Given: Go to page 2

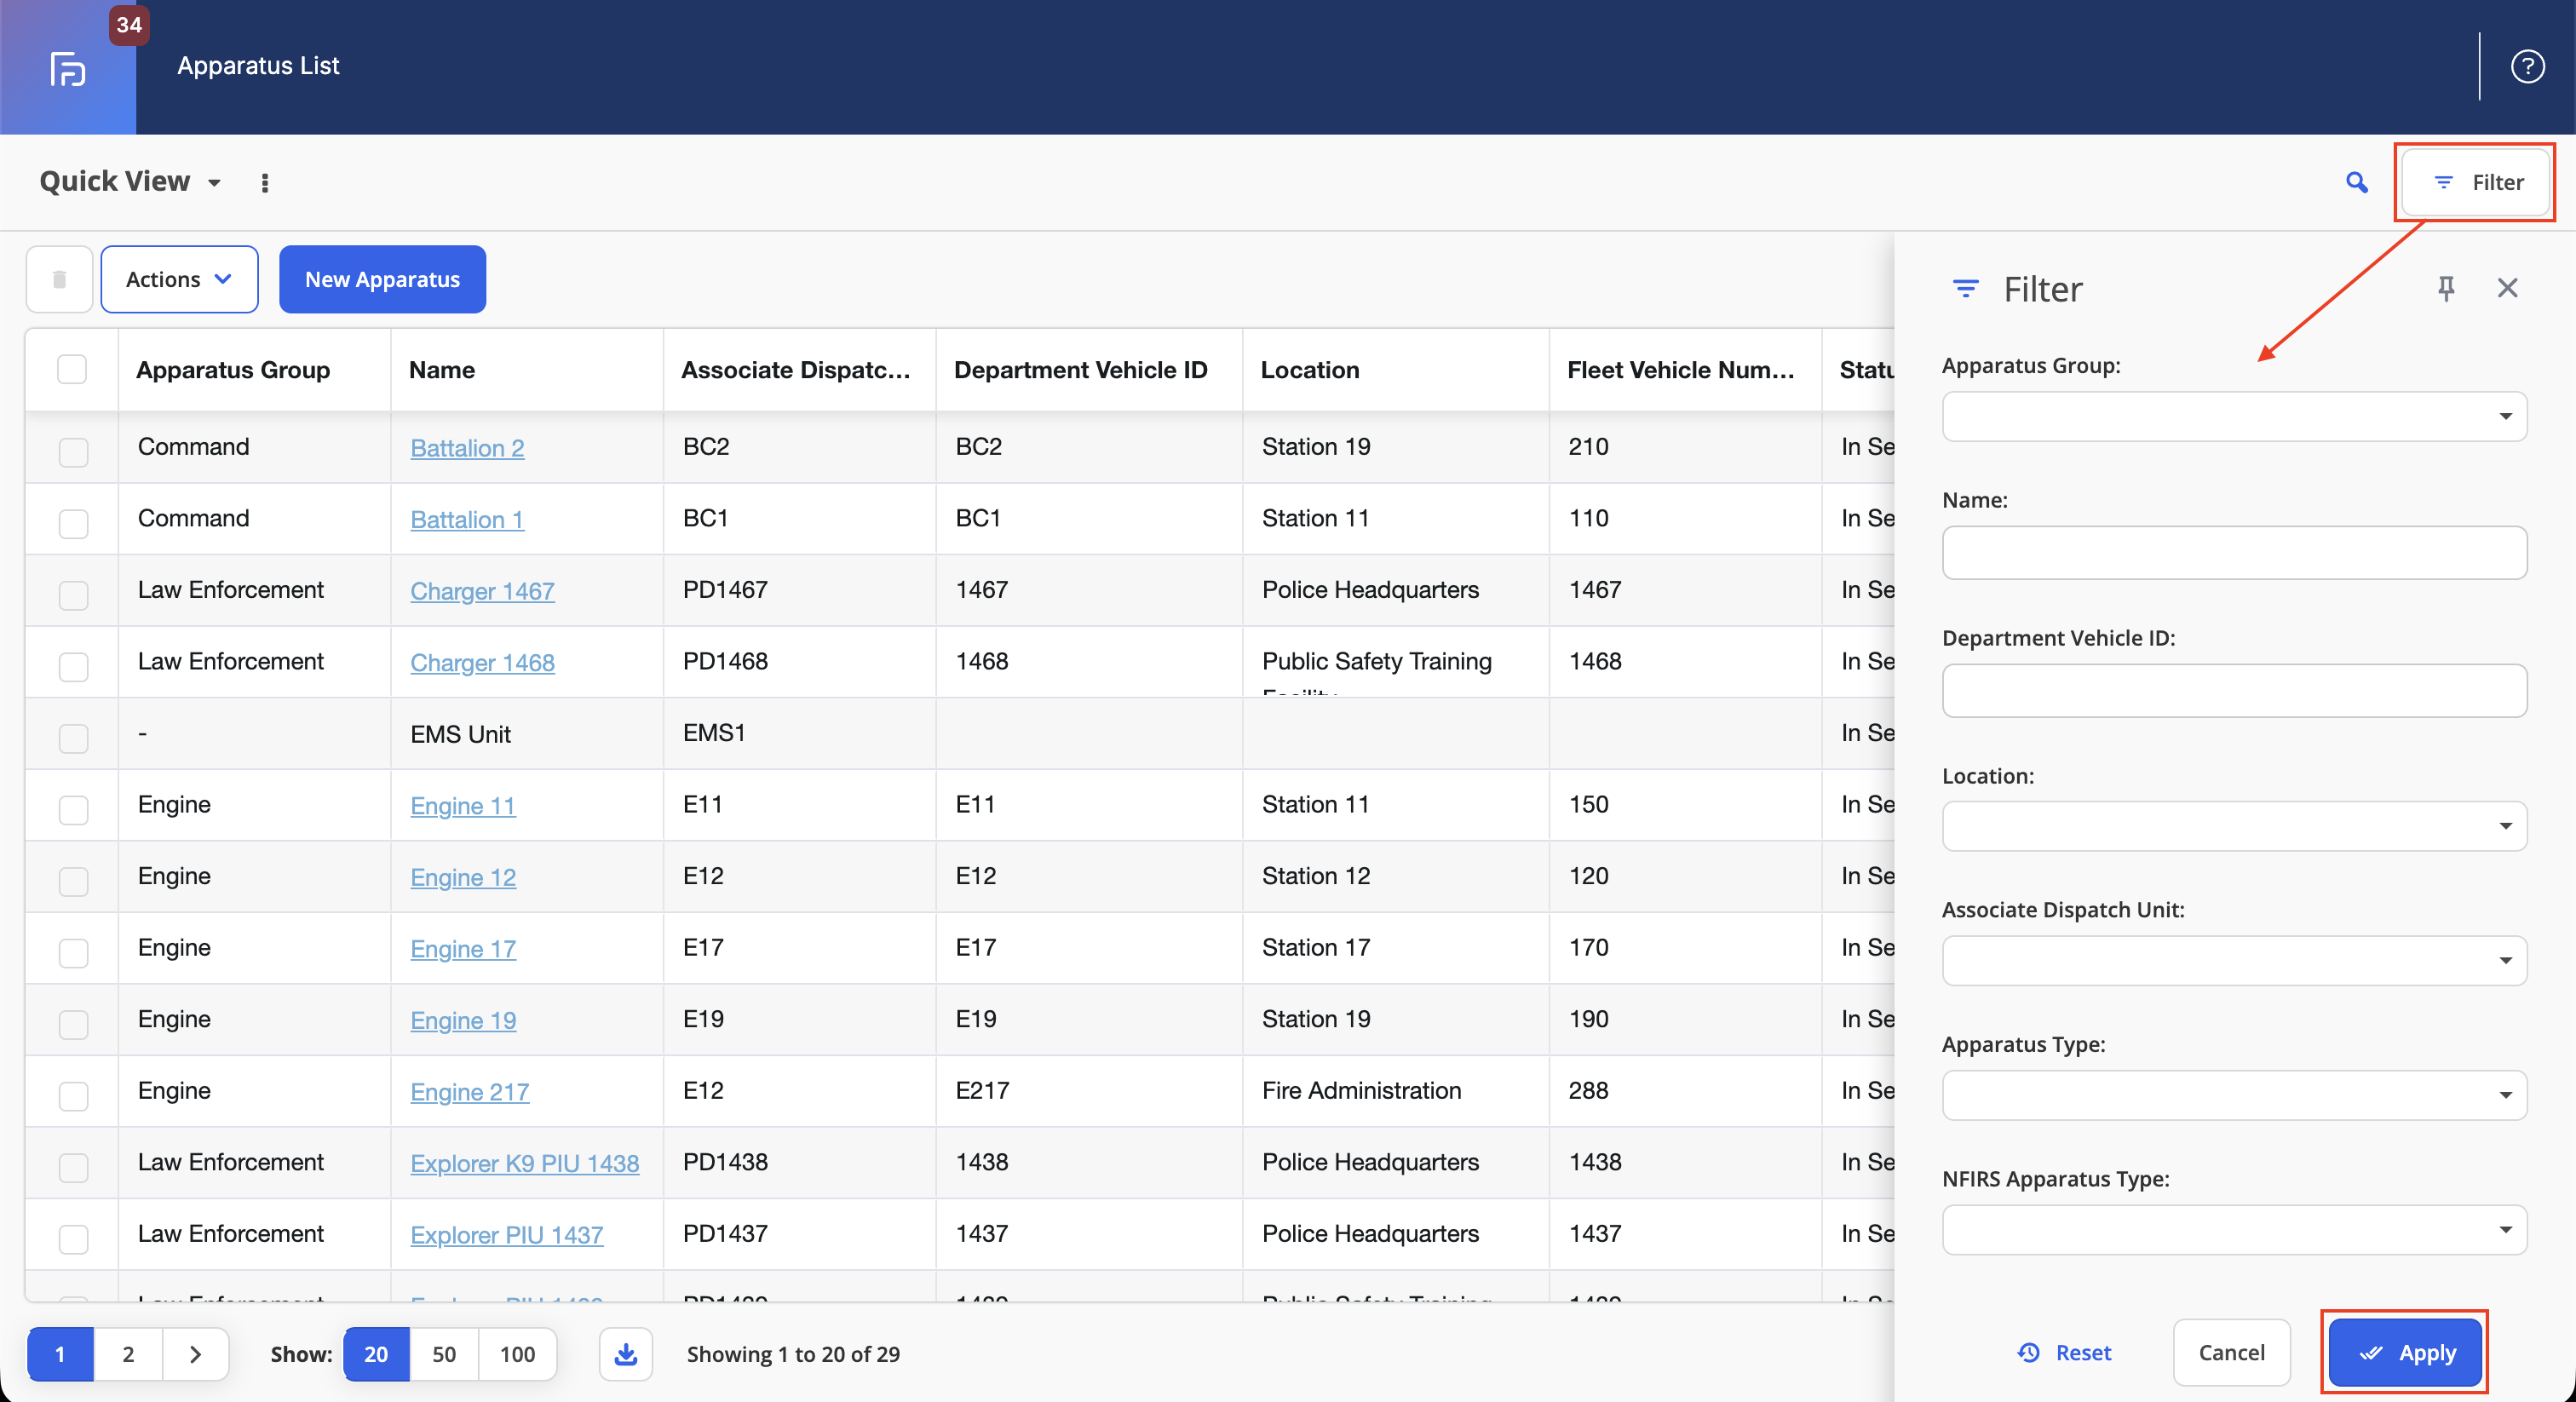Looking at the screenshot, I should [128, 1354].
